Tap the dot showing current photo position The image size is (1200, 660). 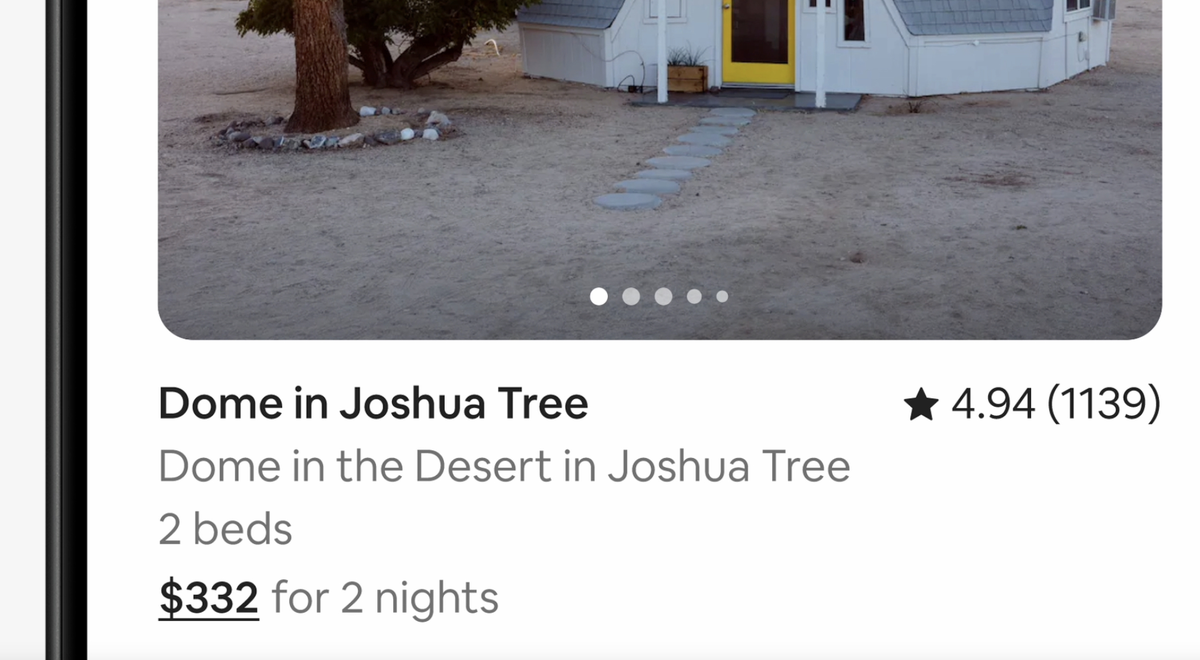point(599,296)
